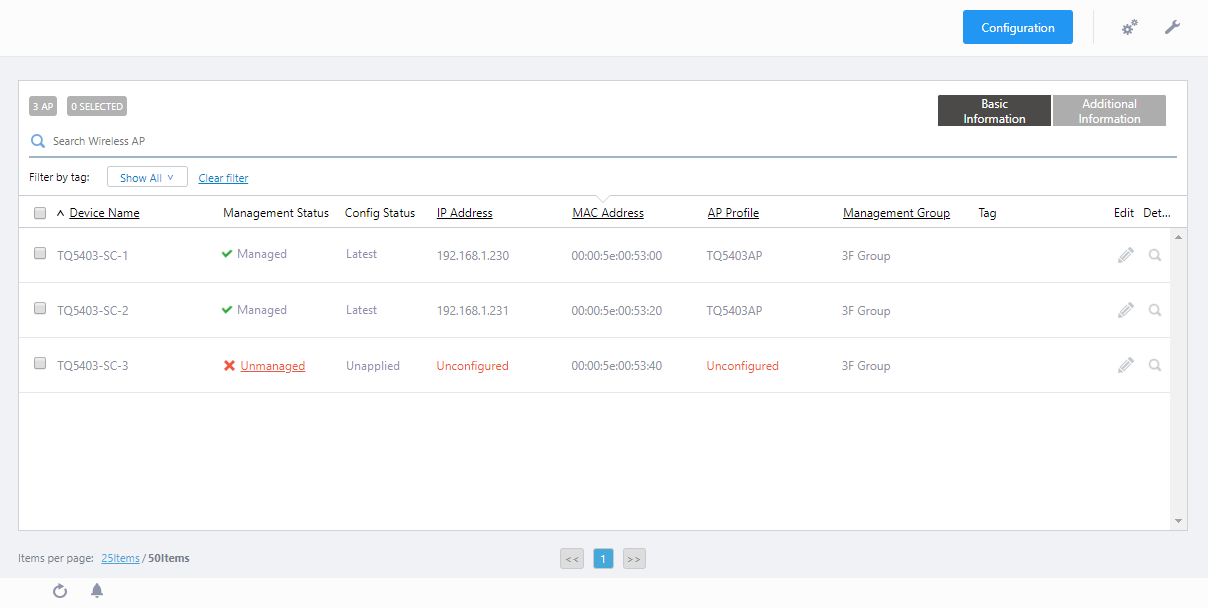This screenshot has height=608, width=1208.
Task: Open the Show All tag filter dropdown
Action: pos(147,178)
